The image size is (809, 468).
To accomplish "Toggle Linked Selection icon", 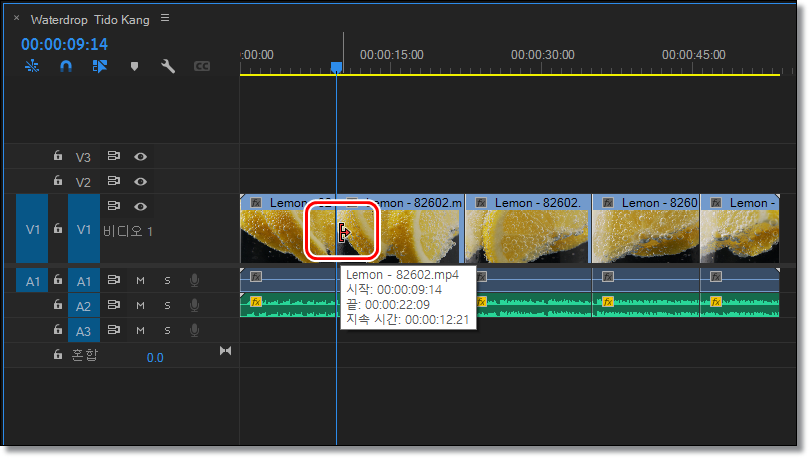I will point(100,66).
